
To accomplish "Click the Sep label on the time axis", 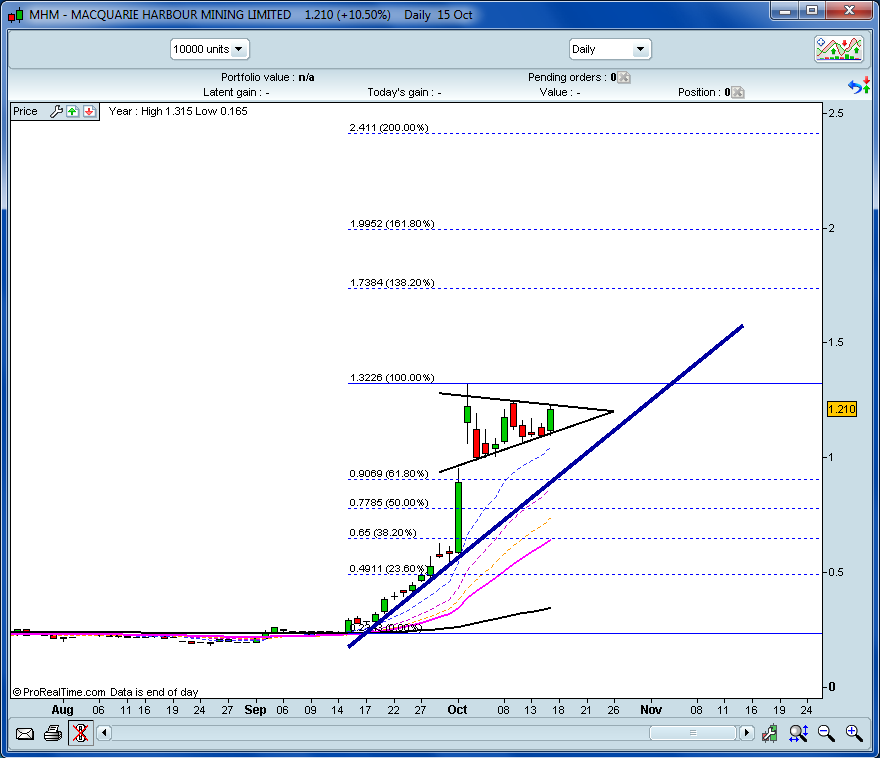I will [x=255, y=710].
